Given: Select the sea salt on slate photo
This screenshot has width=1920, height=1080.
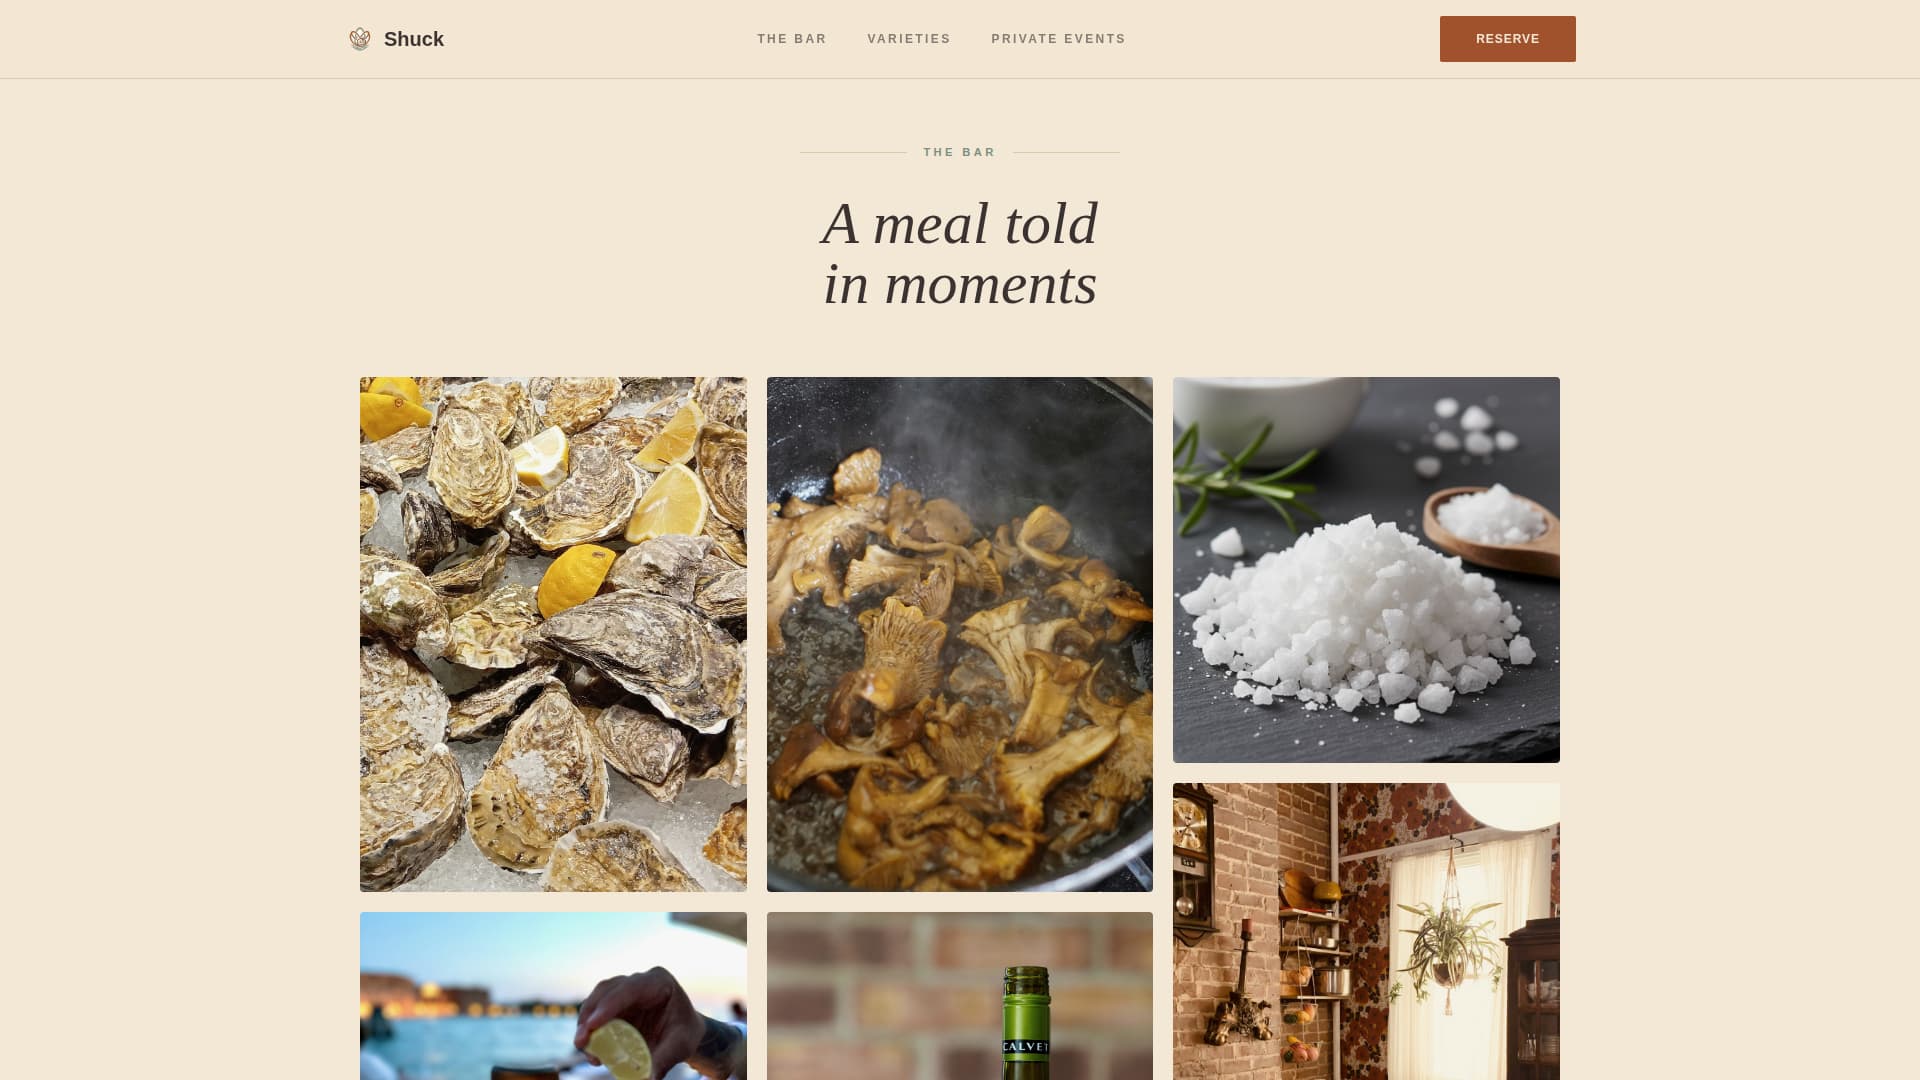Looking at the screenshot, I should click(1366, 570).
